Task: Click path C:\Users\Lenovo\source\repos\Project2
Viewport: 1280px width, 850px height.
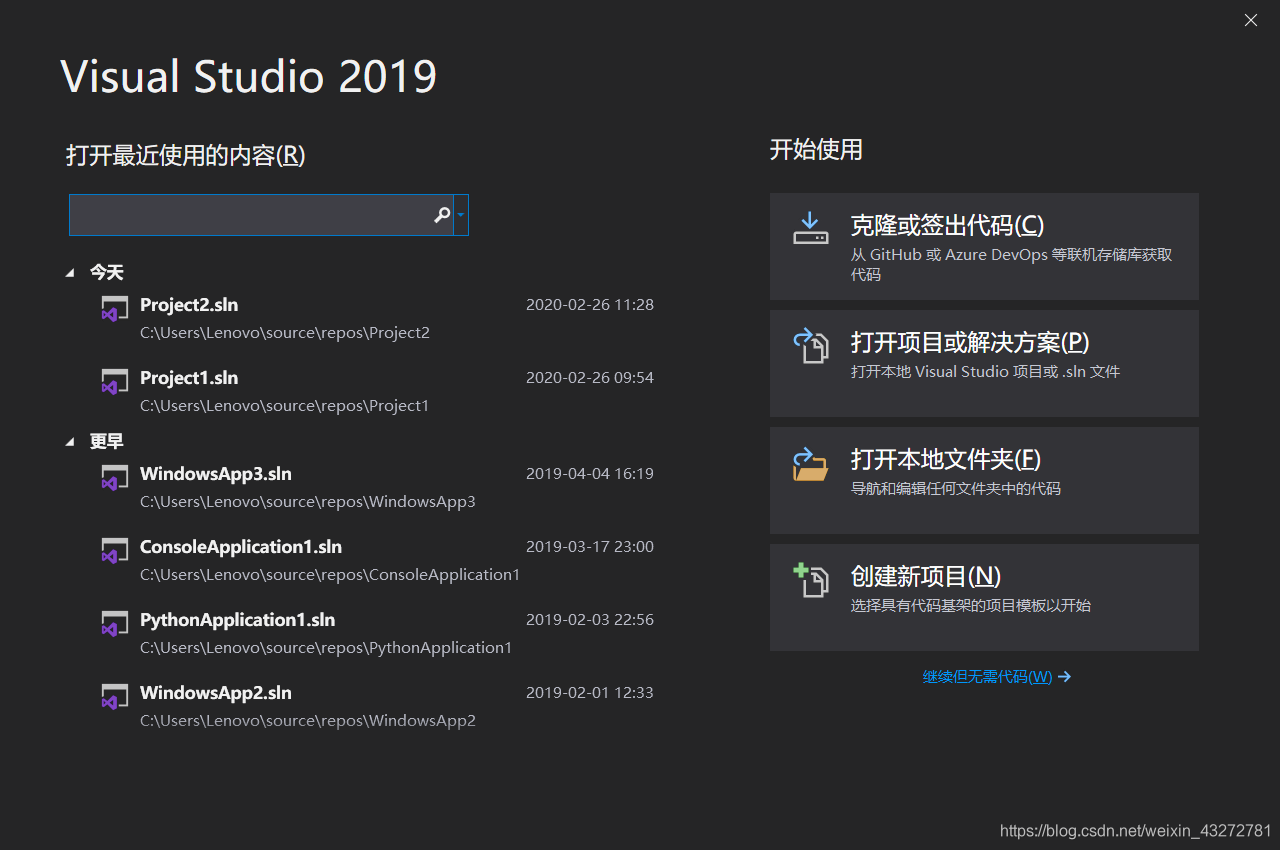Action: click(x=285, y=333)
